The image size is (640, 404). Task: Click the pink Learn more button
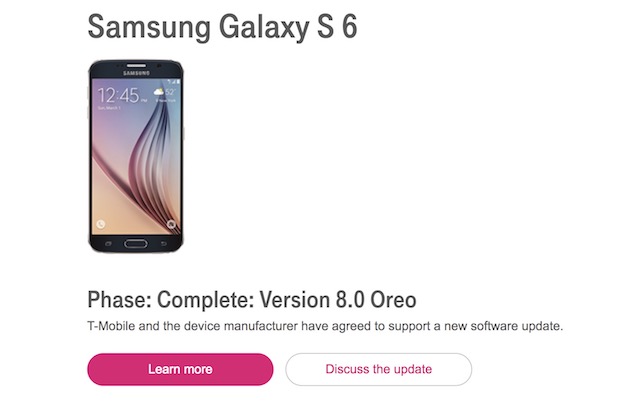pos(180,369)
